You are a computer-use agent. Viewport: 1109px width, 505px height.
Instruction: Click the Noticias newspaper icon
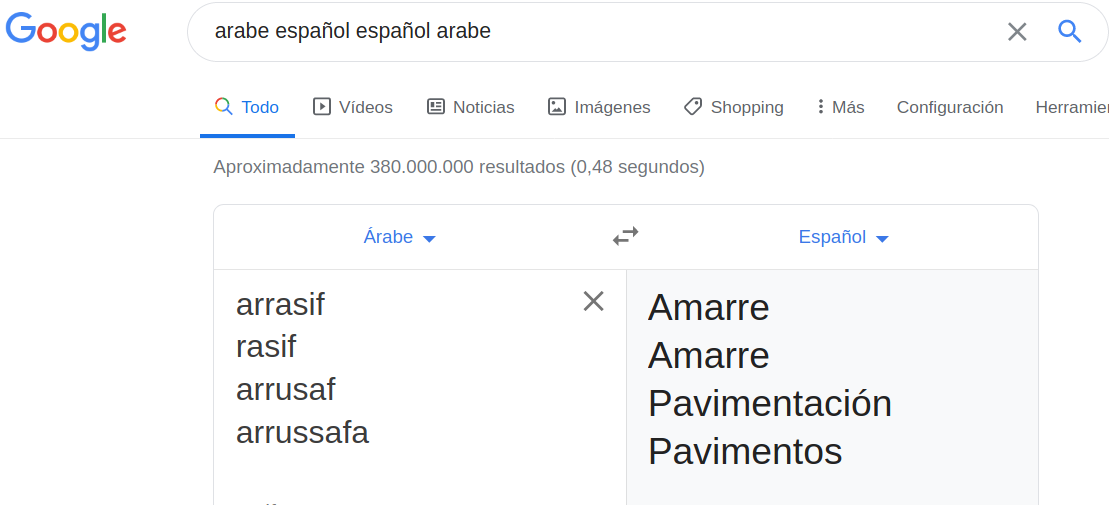click(x=436, y=107)
